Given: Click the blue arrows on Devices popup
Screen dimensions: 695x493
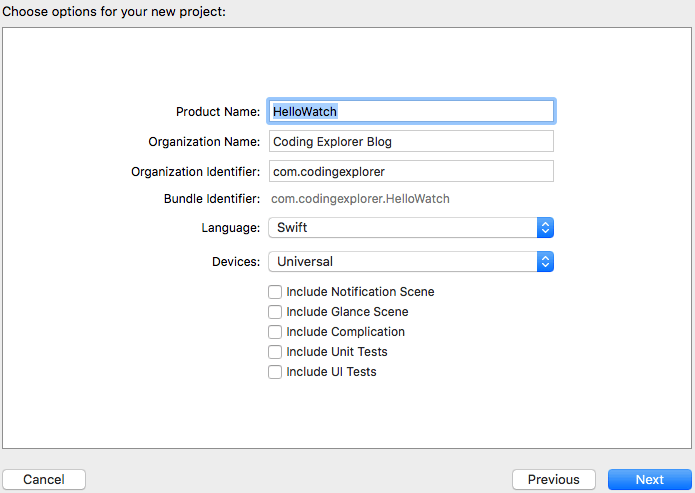Looking at the screenshot, I should tap(545, 261).
